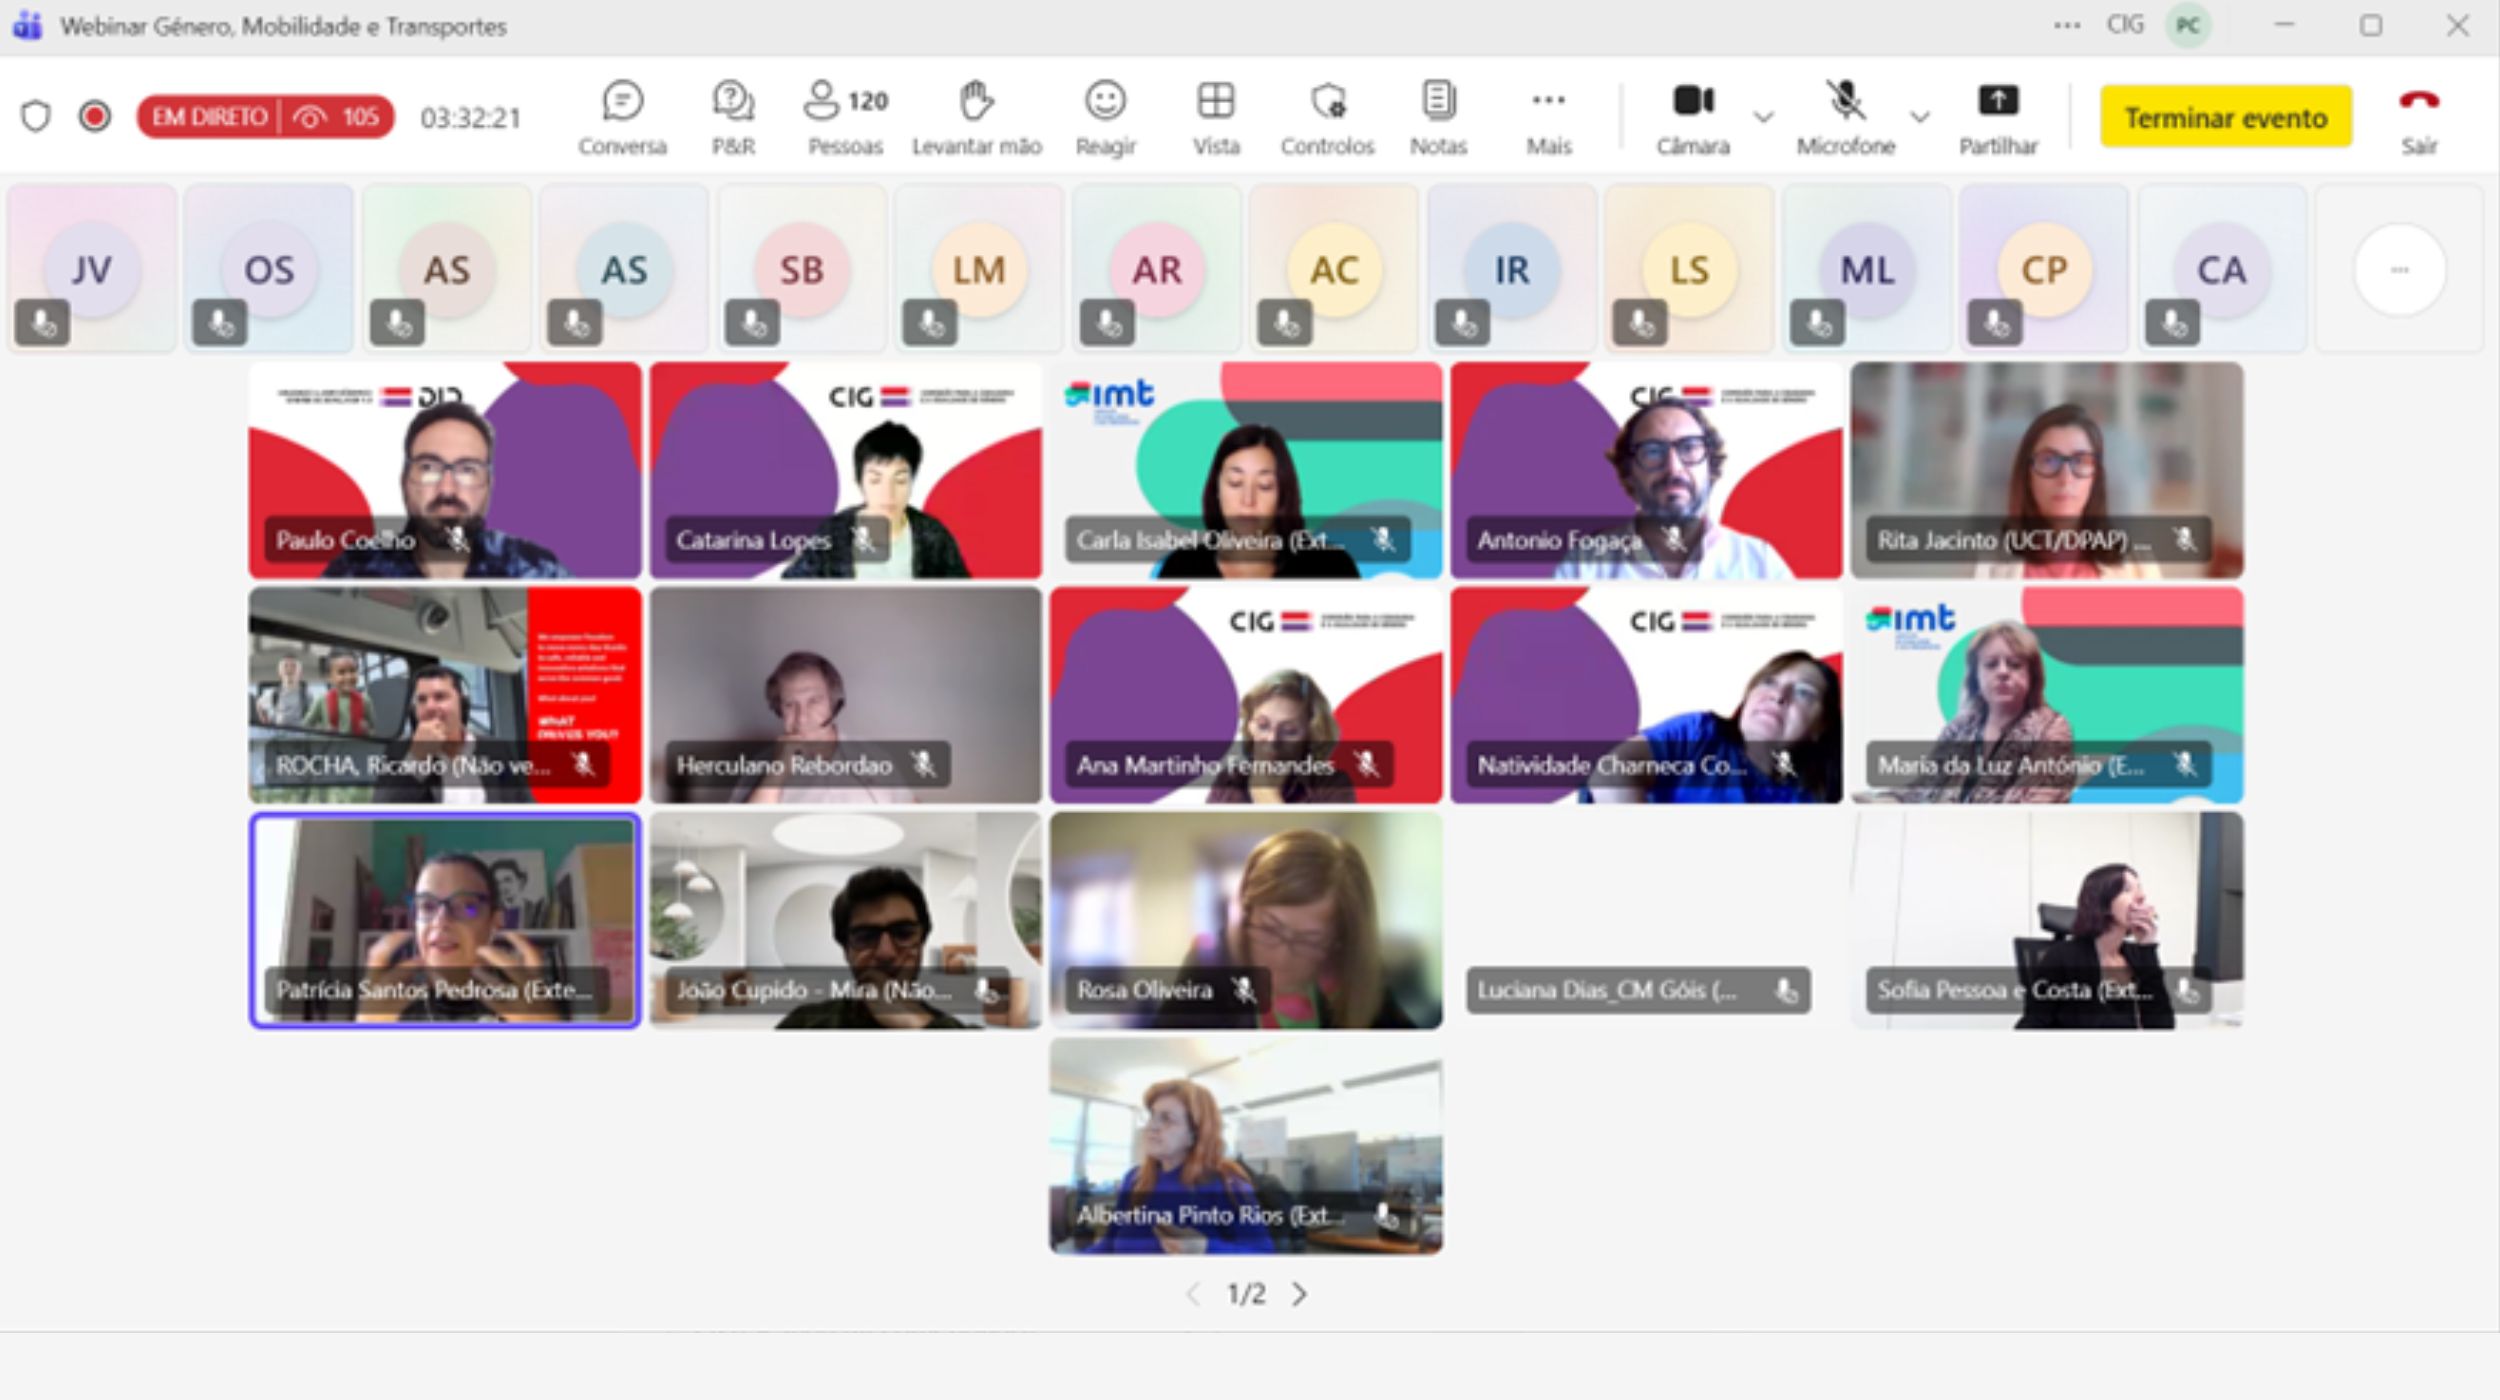2500x1400 pixels.
Task: Toggle the Câmara camera off
Action: 1693,117
